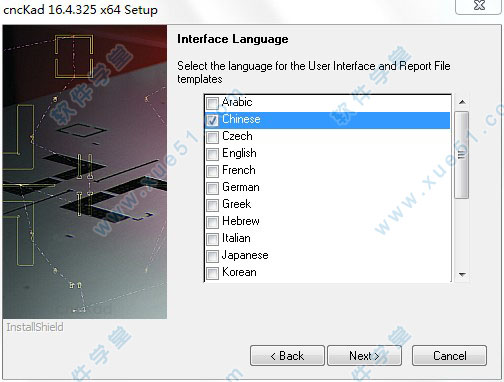Enable the Greek checkbox

point(212,205)
